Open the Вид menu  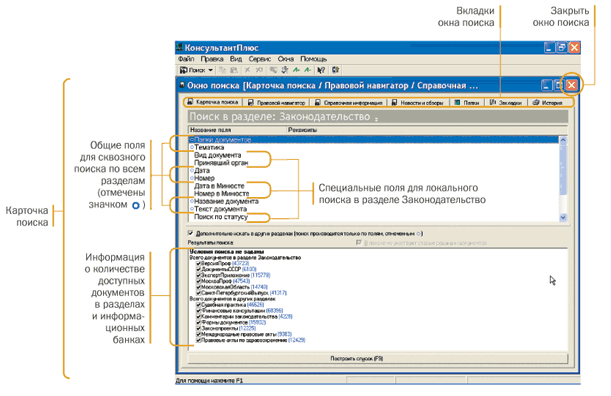click(236, 59)
